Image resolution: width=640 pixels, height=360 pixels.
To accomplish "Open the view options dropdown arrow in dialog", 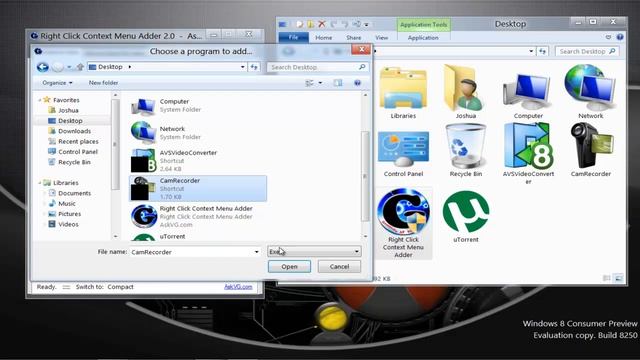I will pyautogui.click(x=320, y=83).
